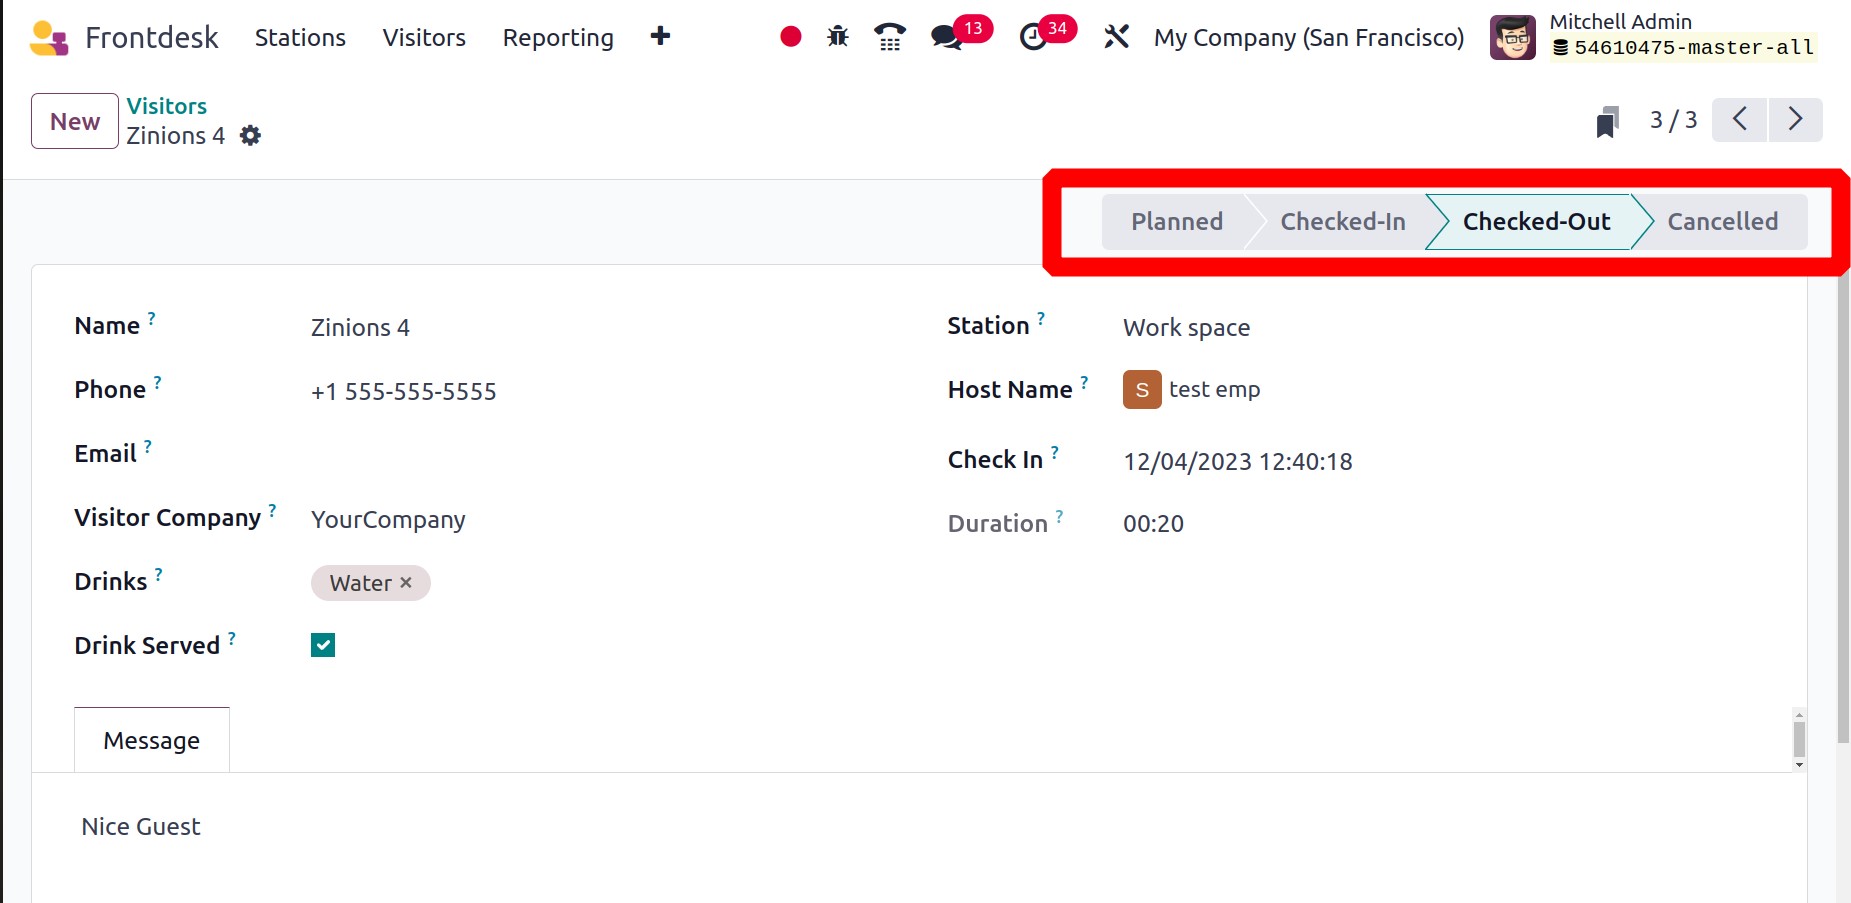Click the Frontdesk app logo icon
The height and width of the screenshot is (903, 1851).
click(49, 38)
